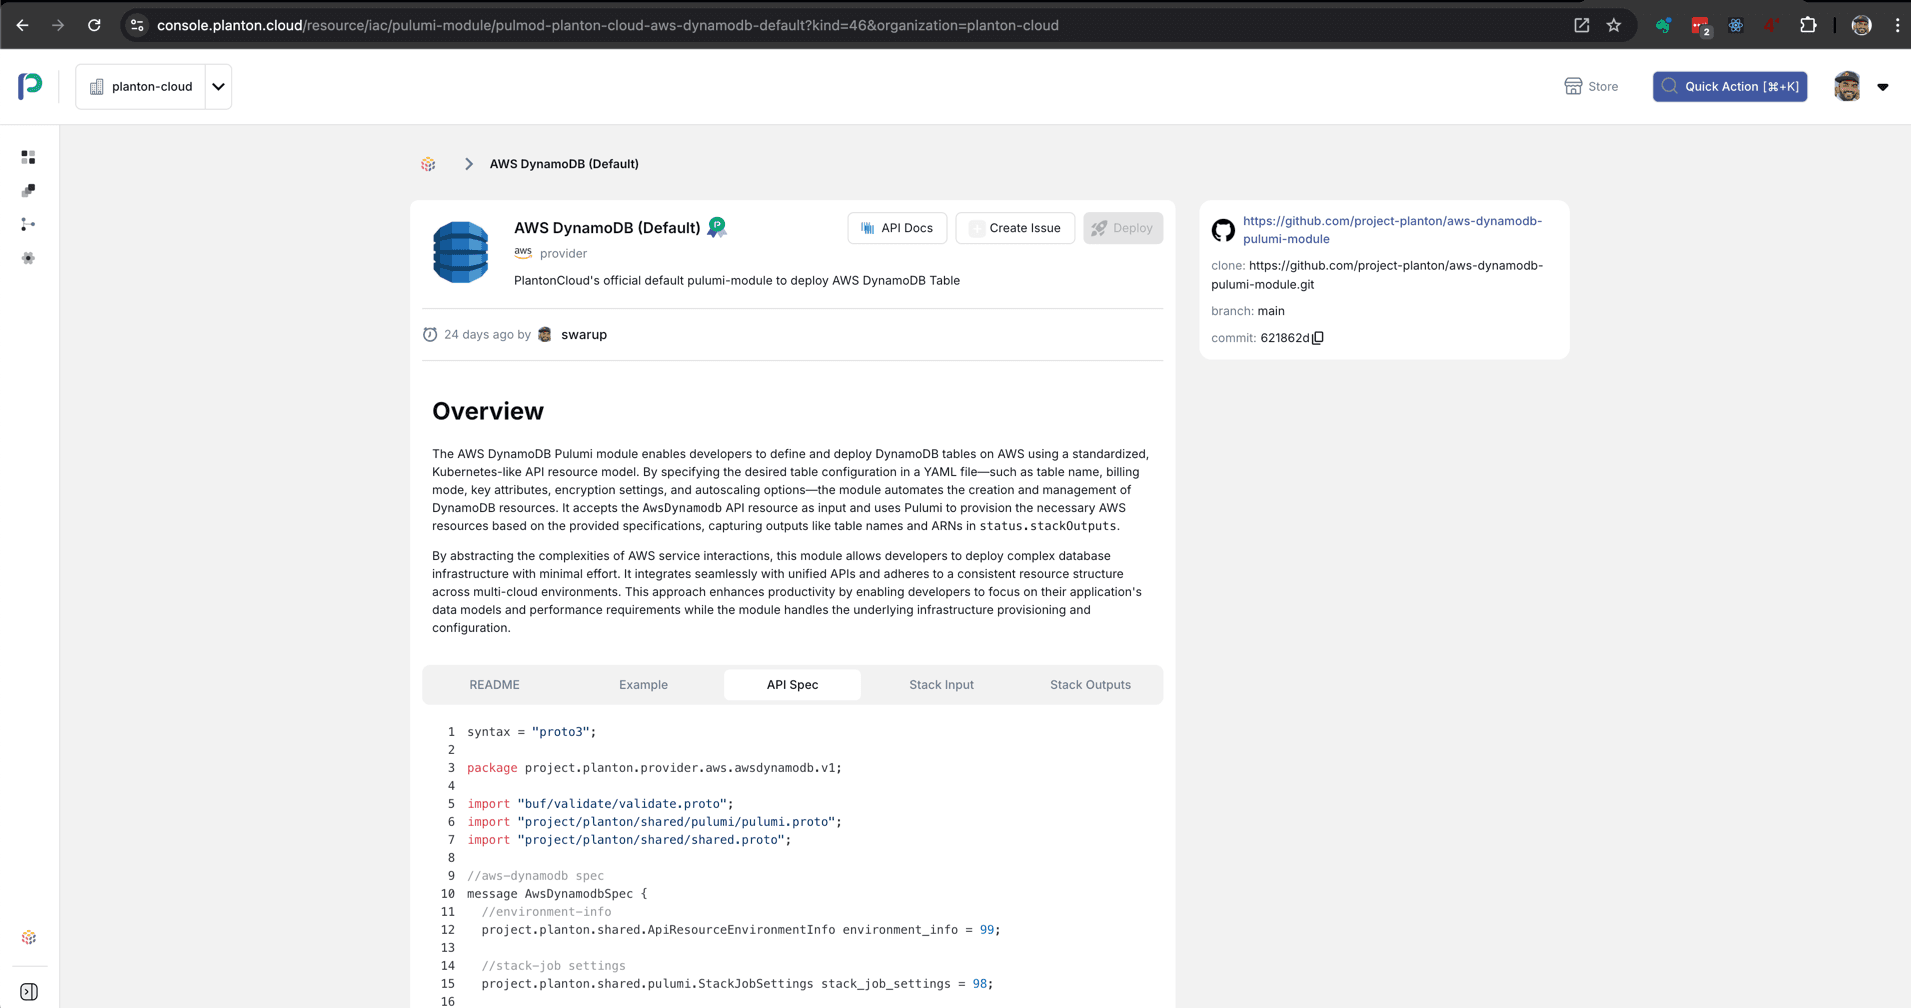Viewport: 1911px width, 1008px height.
Task: Copy the commit hash 621862d
Action: pos(1318,338)
